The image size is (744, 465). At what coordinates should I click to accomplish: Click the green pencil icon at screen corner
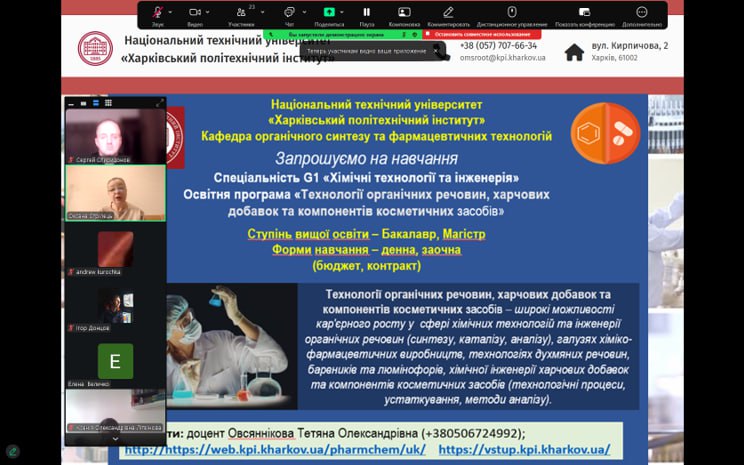[x=13, y=451]
